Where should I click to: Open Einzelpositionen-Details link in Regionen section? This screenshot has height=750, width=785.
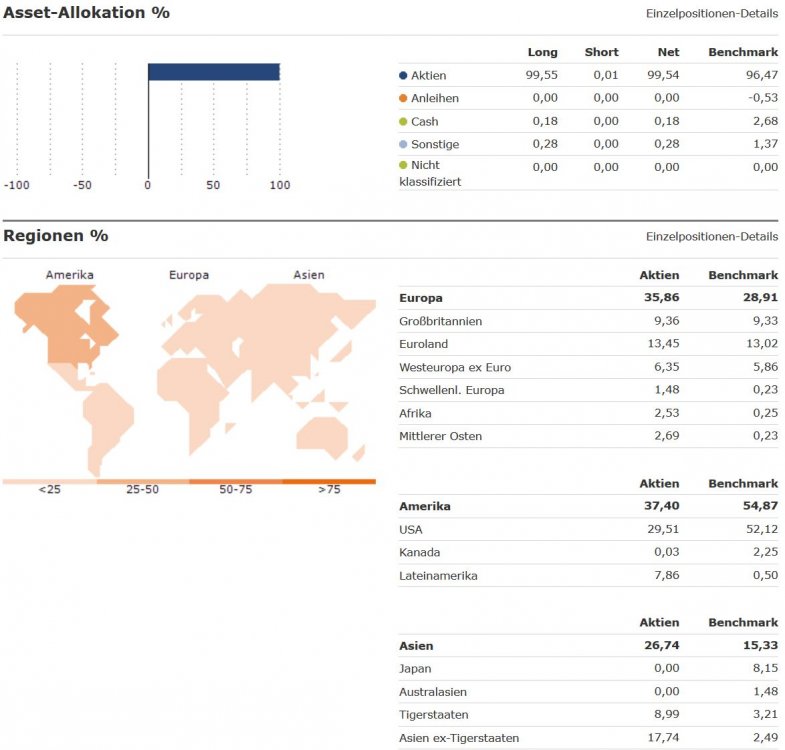(x=712, y=237)
